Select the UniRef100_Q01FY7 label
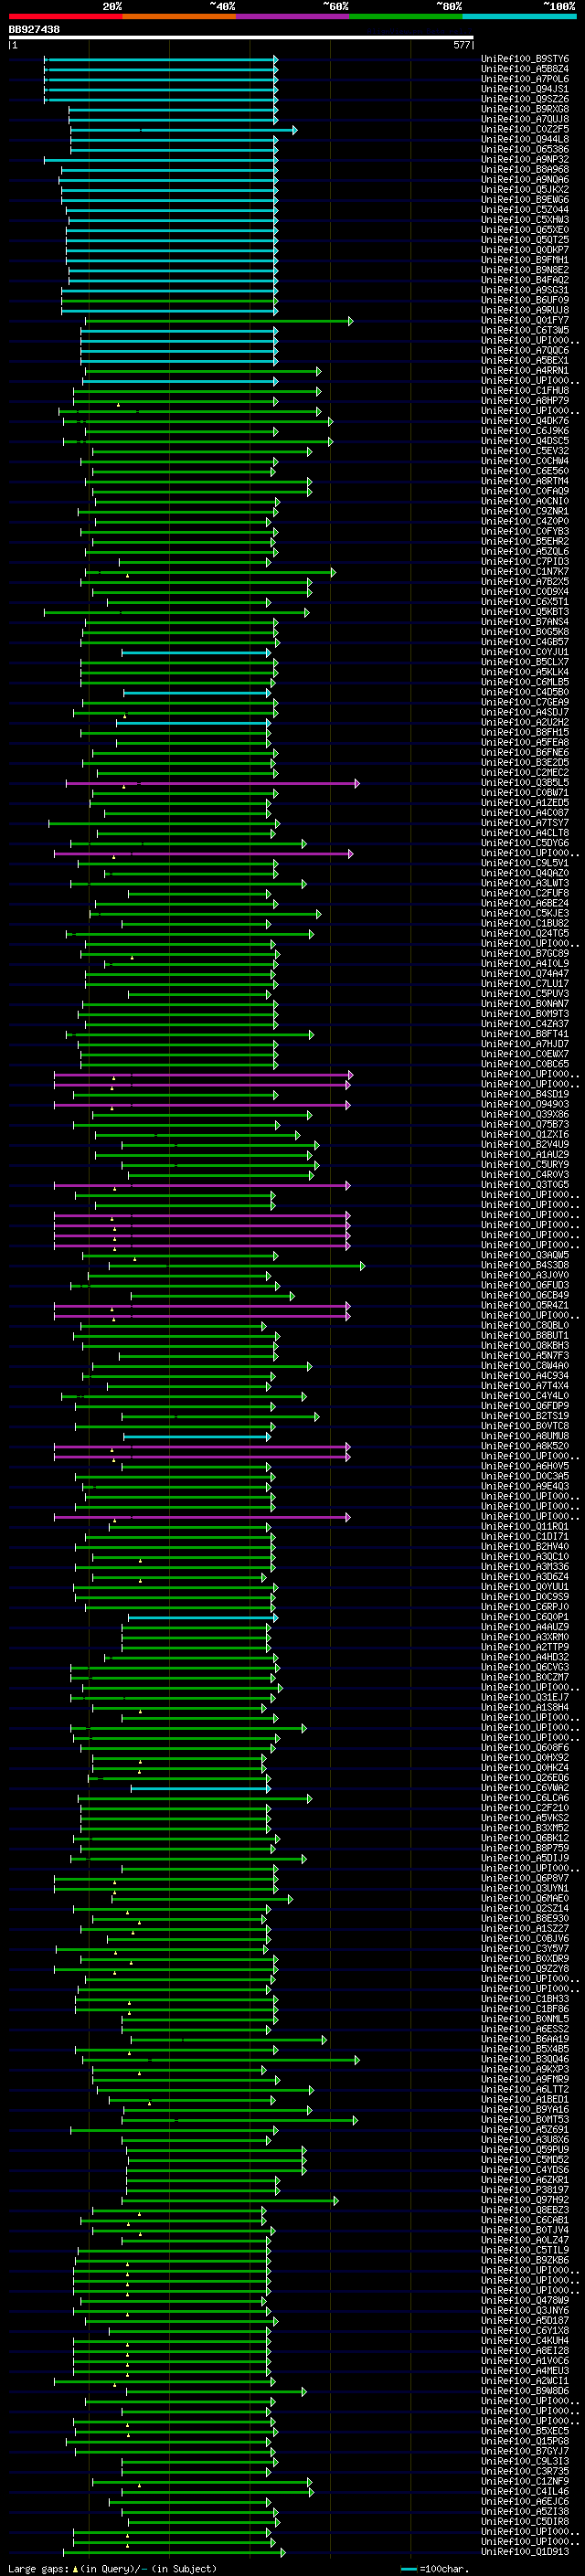Image resolution: width=585 pixels, height=2576 pixels. pyautogui.click(x=524, y=320)
